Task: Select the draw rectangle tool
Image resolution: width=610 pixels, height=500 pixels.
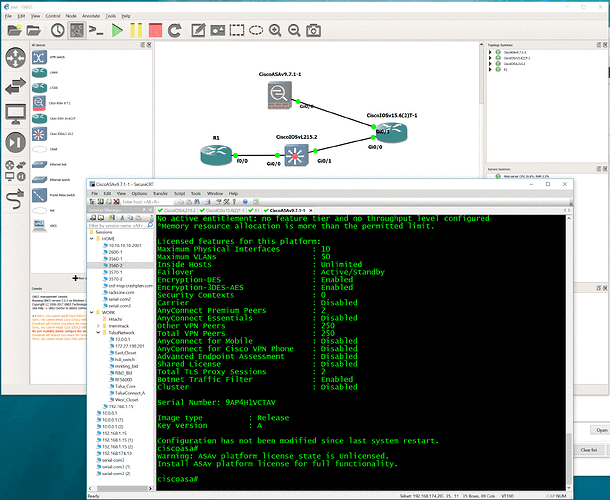Action: (237, 30)
